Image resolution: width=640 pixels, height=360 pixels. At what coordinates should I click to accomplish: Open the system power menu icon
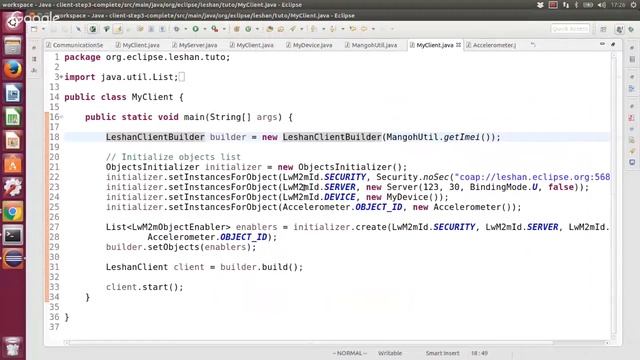[x=634, y=5]
